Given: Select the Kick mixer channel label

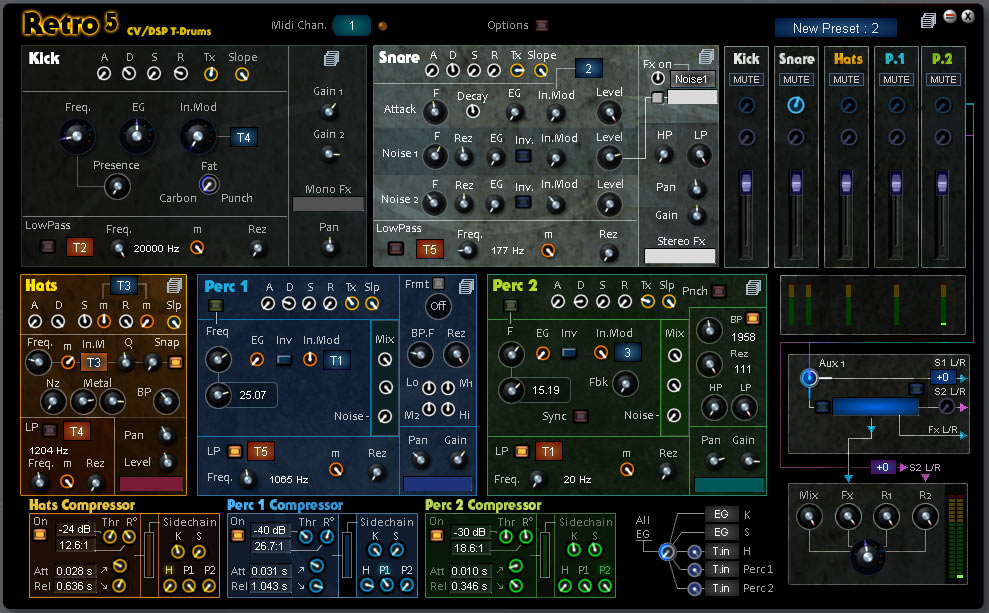Looking at the screenshot, I should [x=746, y=59].
